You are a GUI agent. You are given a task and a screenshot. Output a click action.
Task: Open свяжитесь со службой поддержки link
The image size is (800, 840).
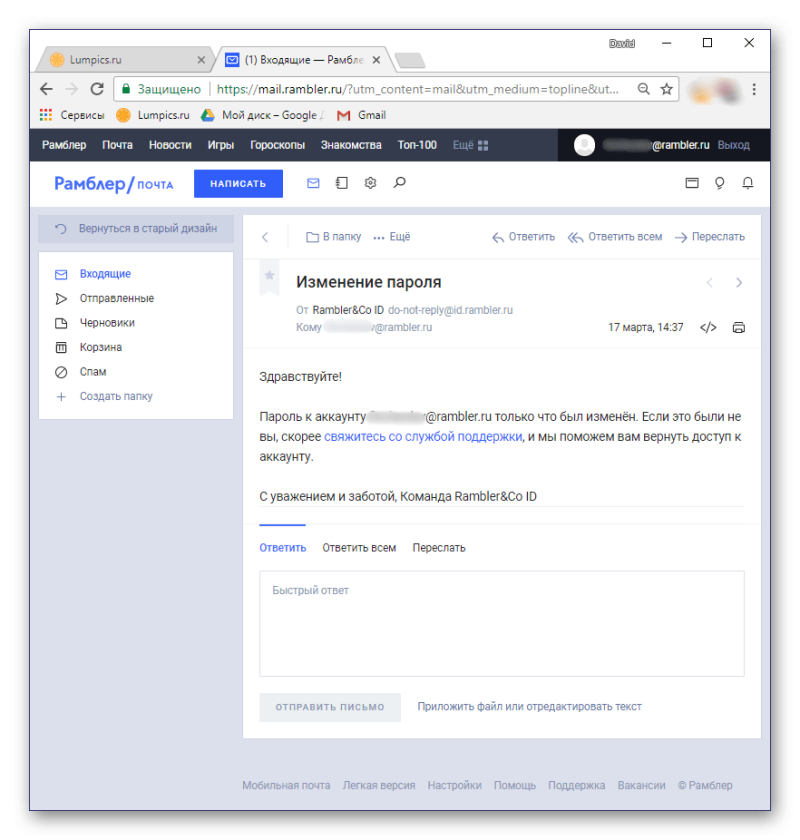423,437
